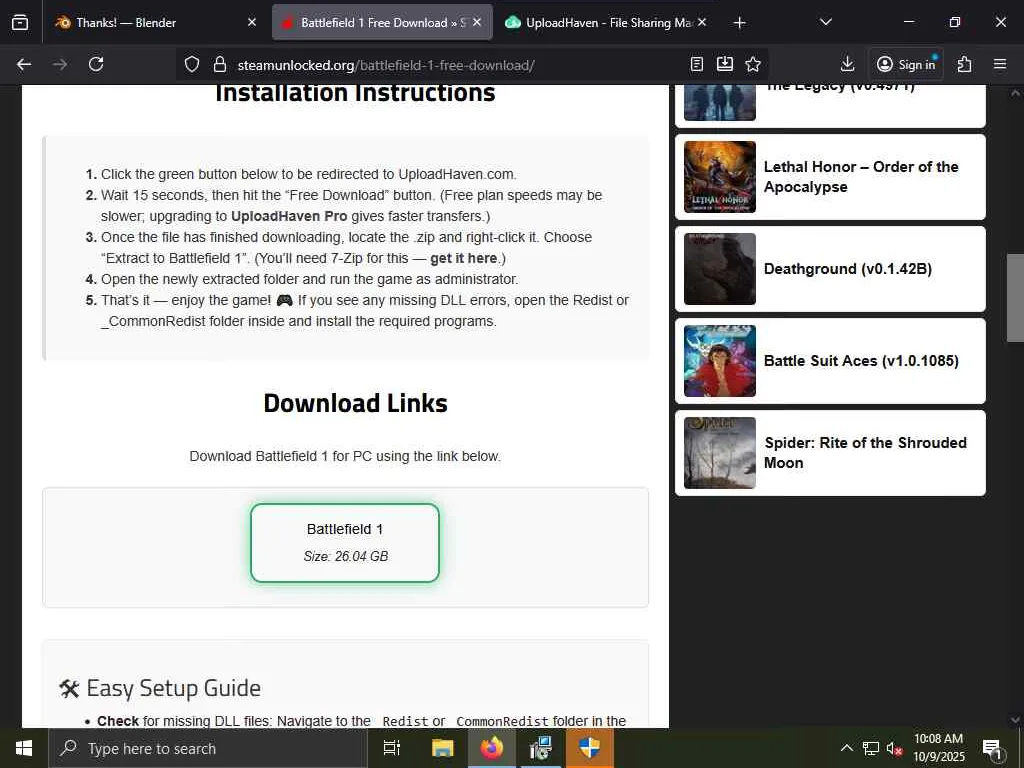Show hidden system tray icons
The image size is (1024, 768).
(846, 748)
